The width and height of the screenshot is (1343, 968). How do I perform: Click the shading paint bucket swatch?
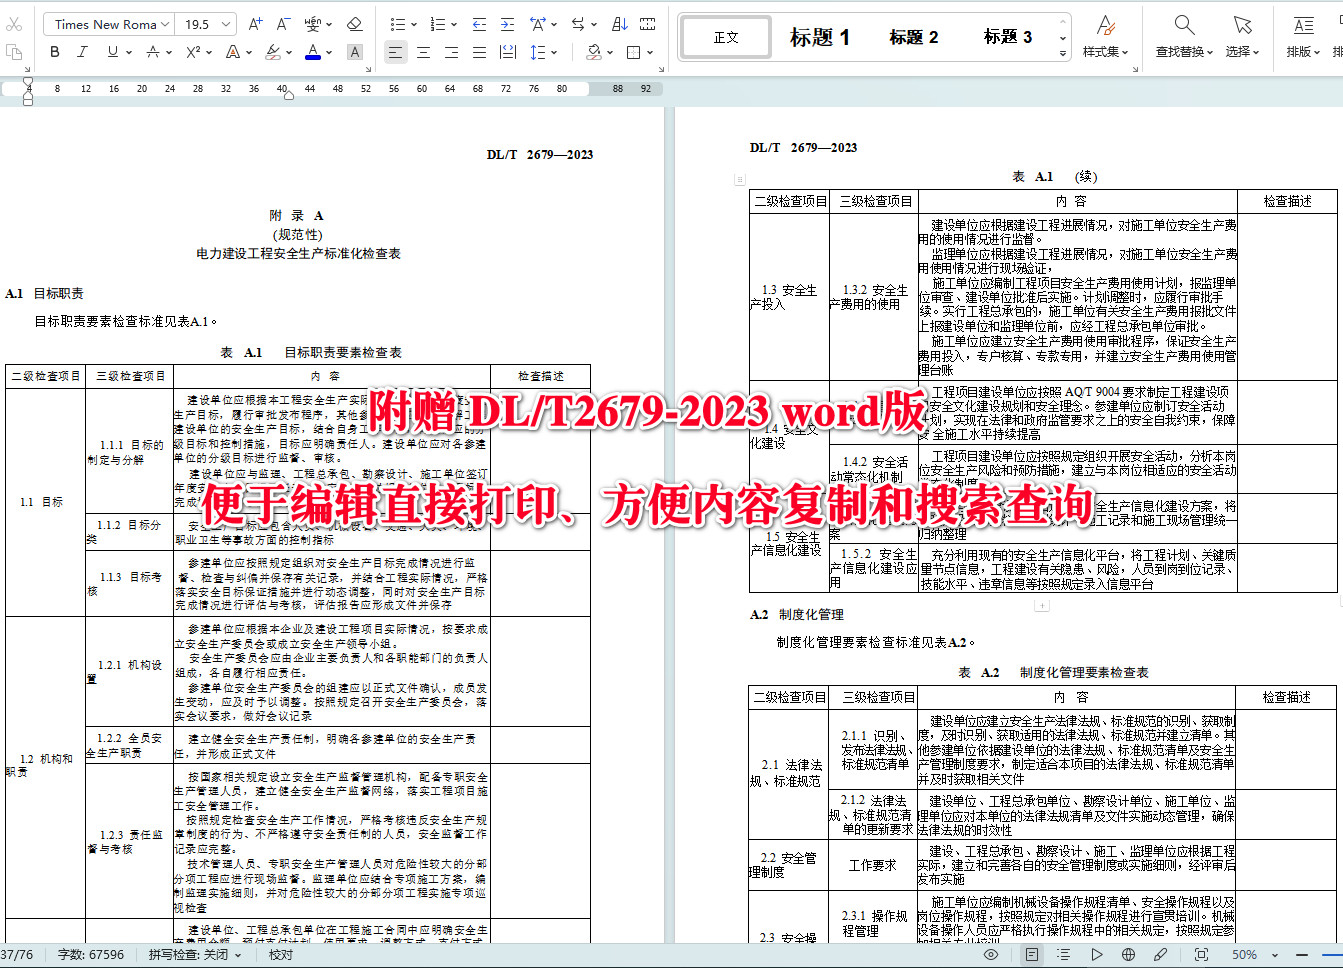click(594, 52)
